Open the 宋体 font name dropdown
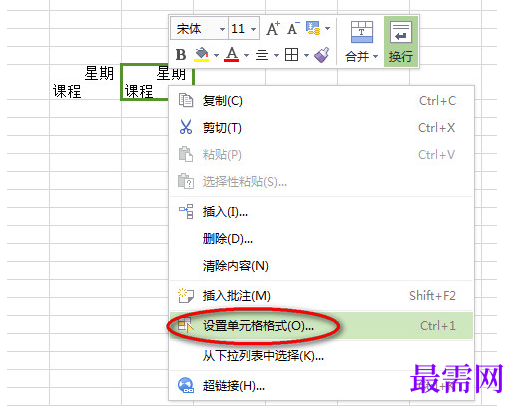The width and height of the screenshot is (522, 410). click(x=200, y=29)
